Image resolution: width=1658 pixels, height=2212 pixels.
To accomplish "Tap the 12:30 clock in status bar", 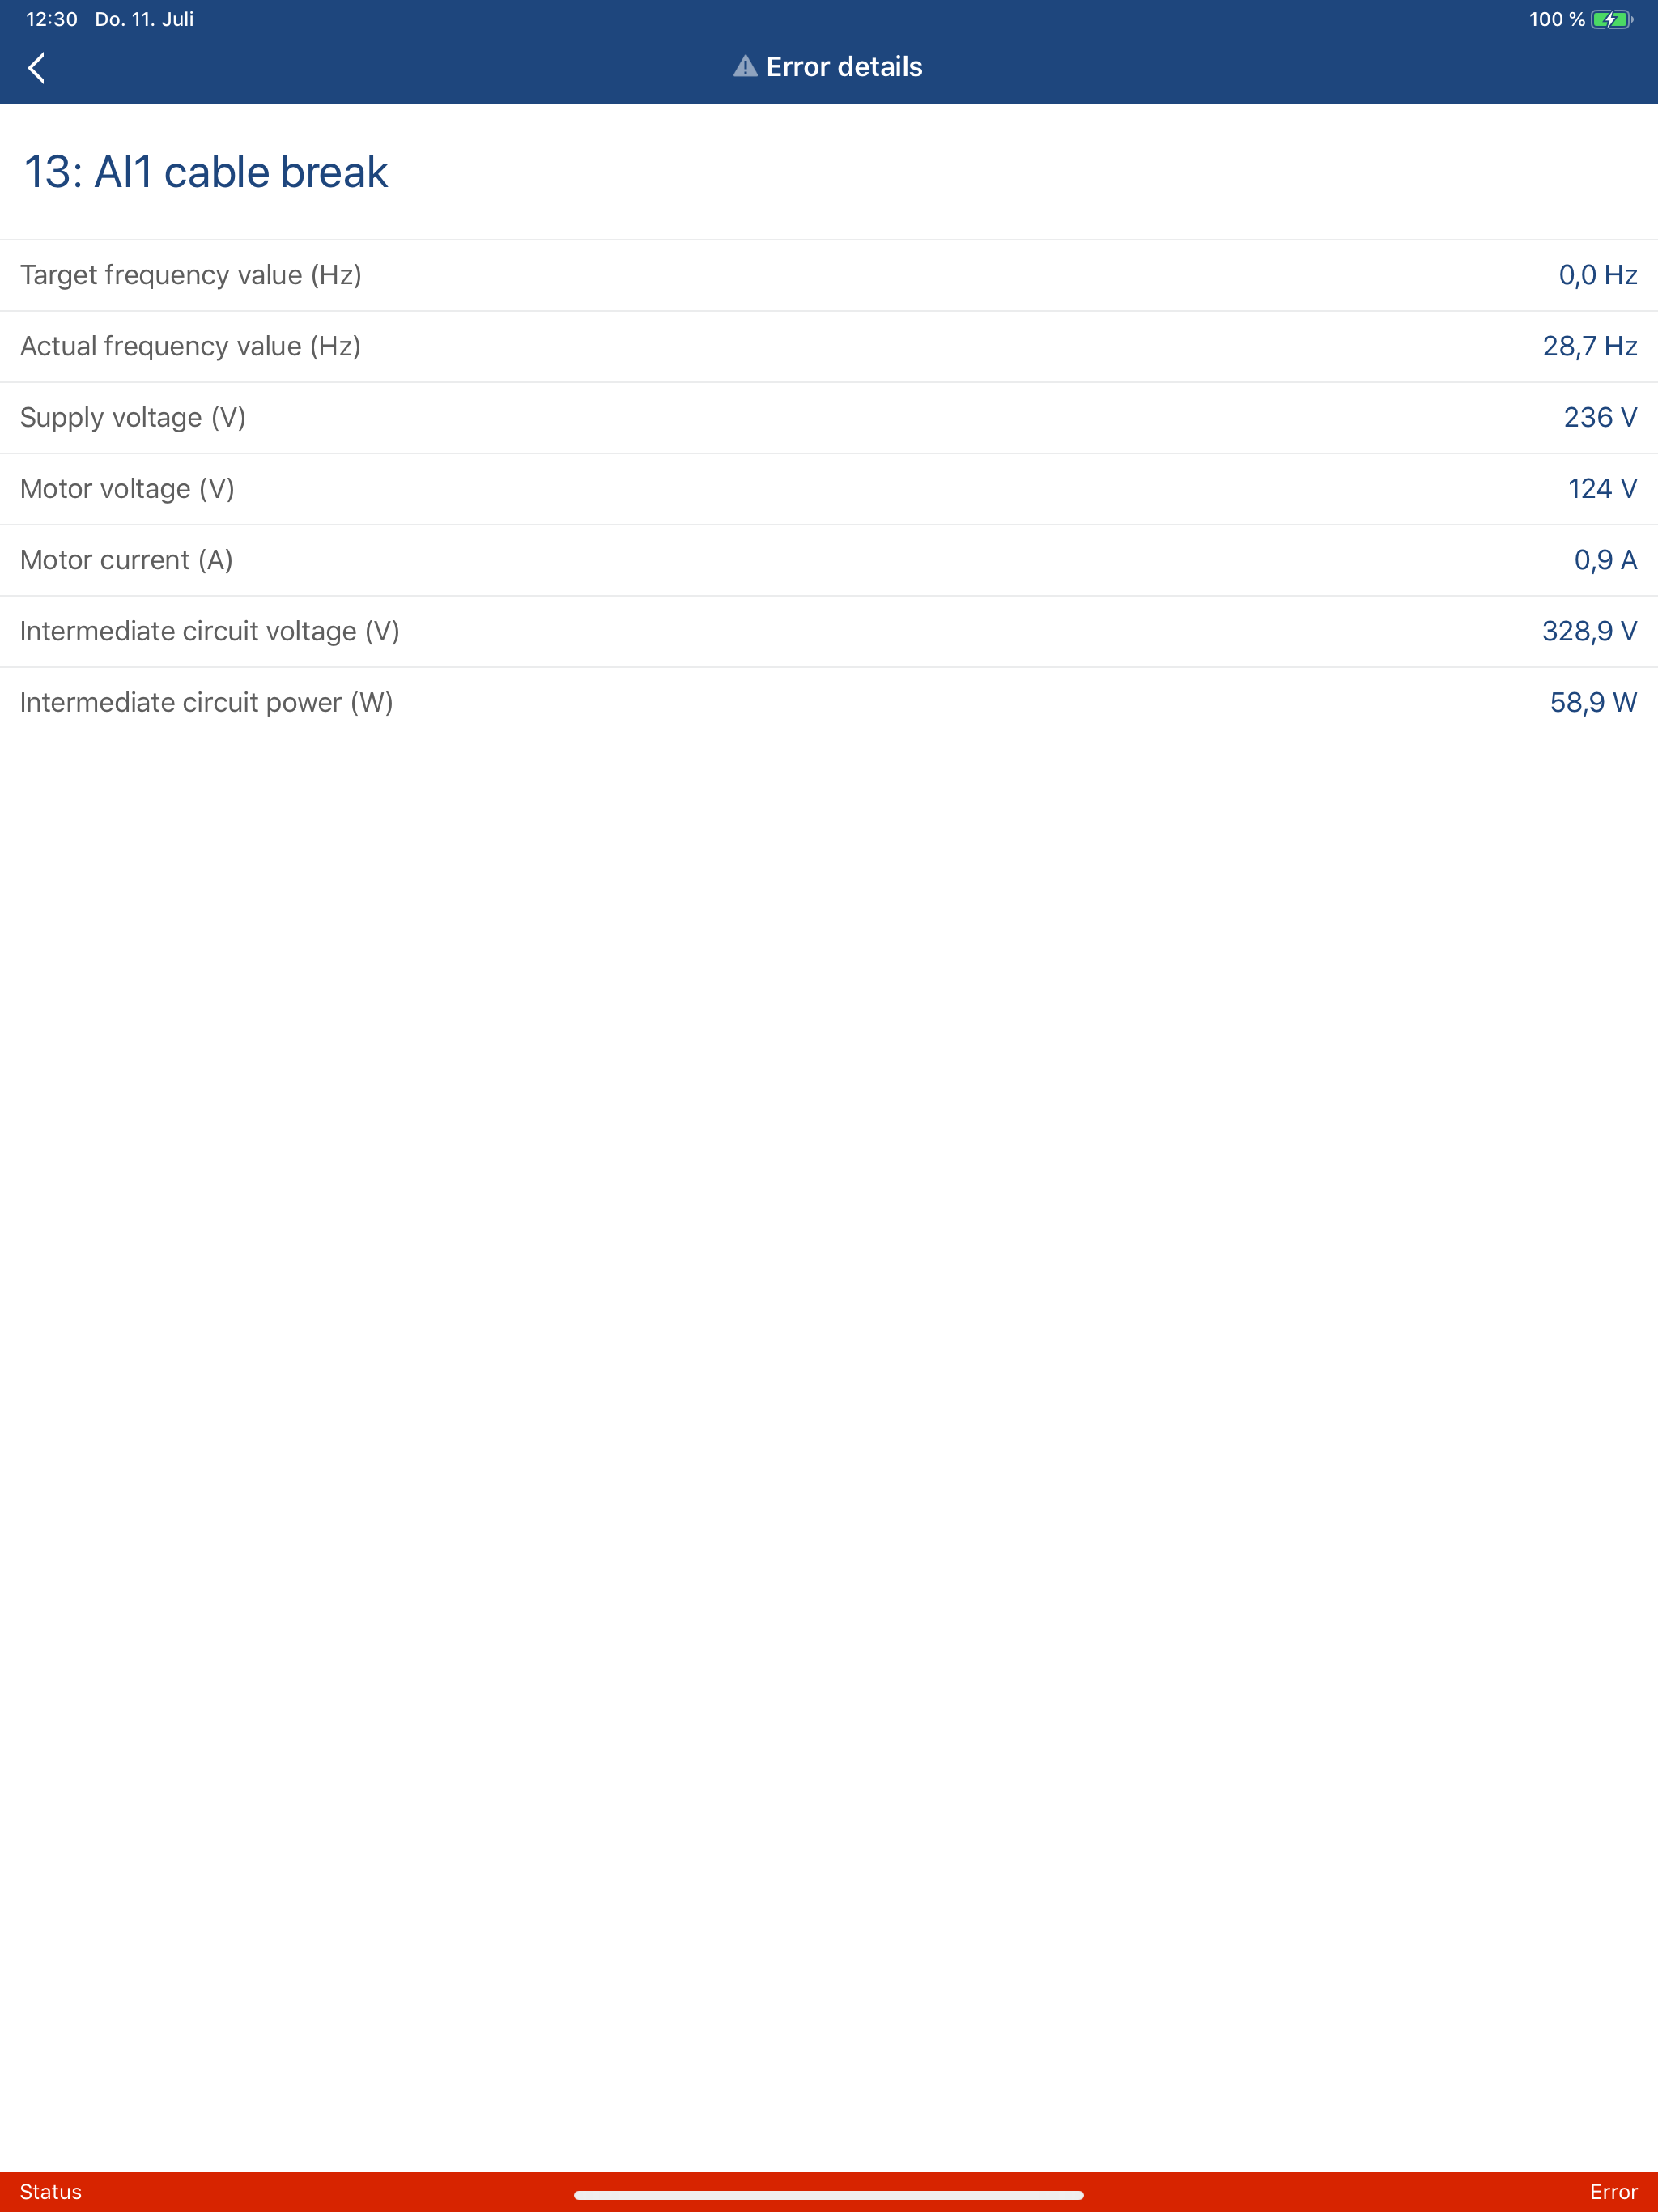I will click(52, 19).
